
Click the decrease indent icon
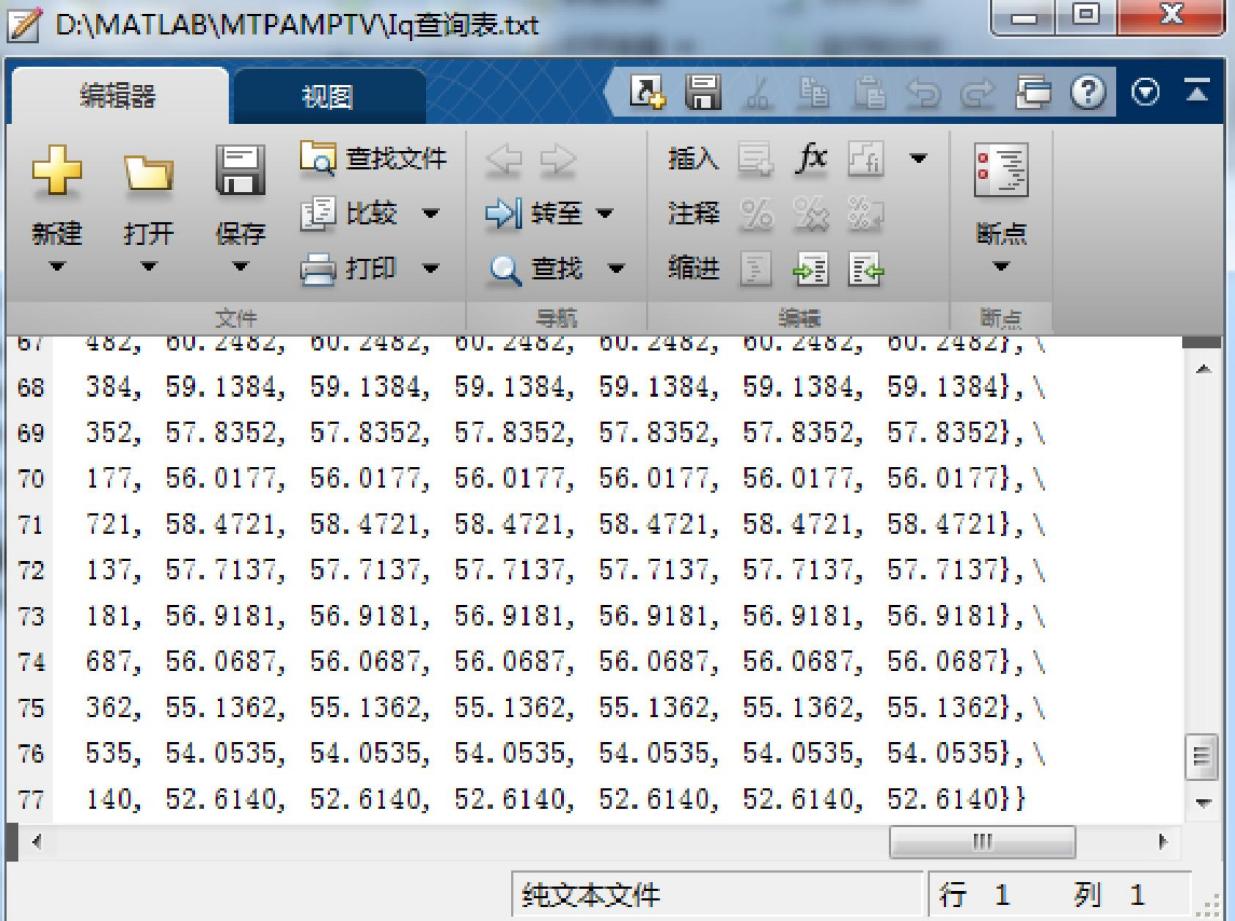pos(866,268)
